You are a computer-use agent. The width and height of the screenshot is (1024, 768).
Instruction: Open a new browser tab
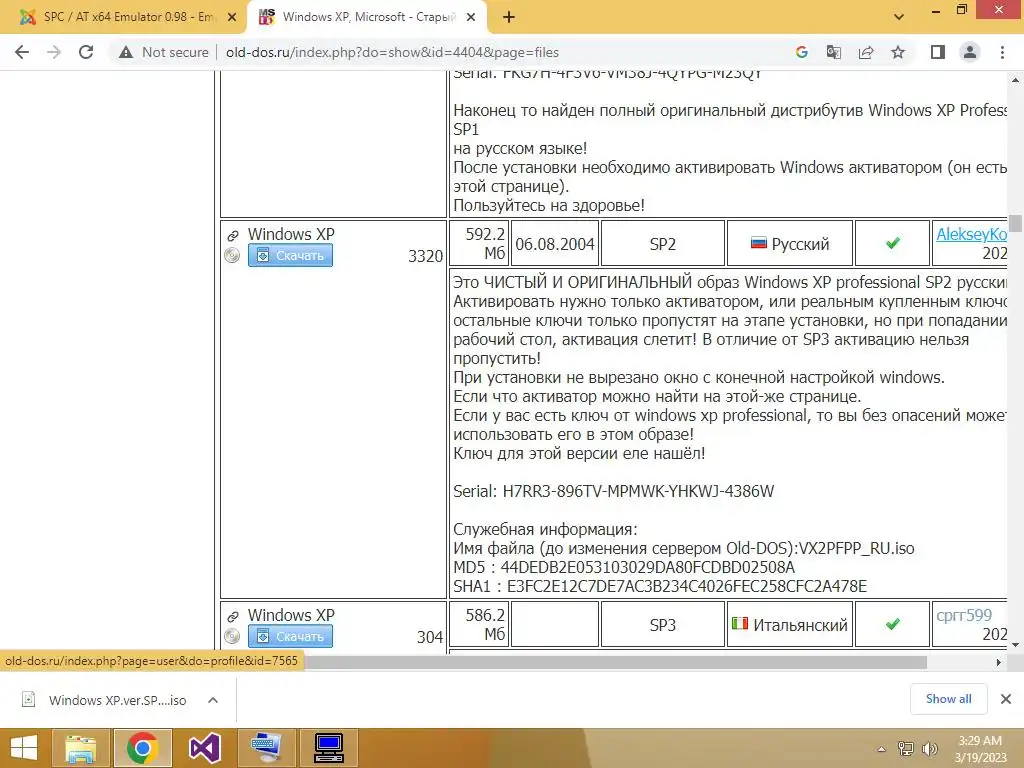pyautogui.click(x=509, y=18)
